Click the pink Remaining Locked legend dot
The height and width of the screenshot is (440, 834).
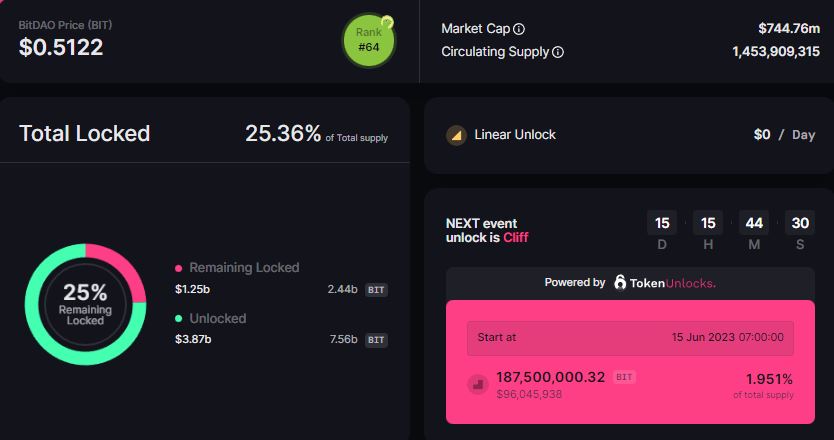point(179,268)
